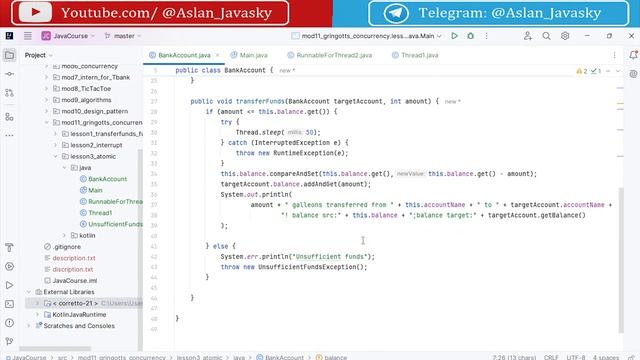
Task: Open the Project view selector dropdown
Action: 39,55
